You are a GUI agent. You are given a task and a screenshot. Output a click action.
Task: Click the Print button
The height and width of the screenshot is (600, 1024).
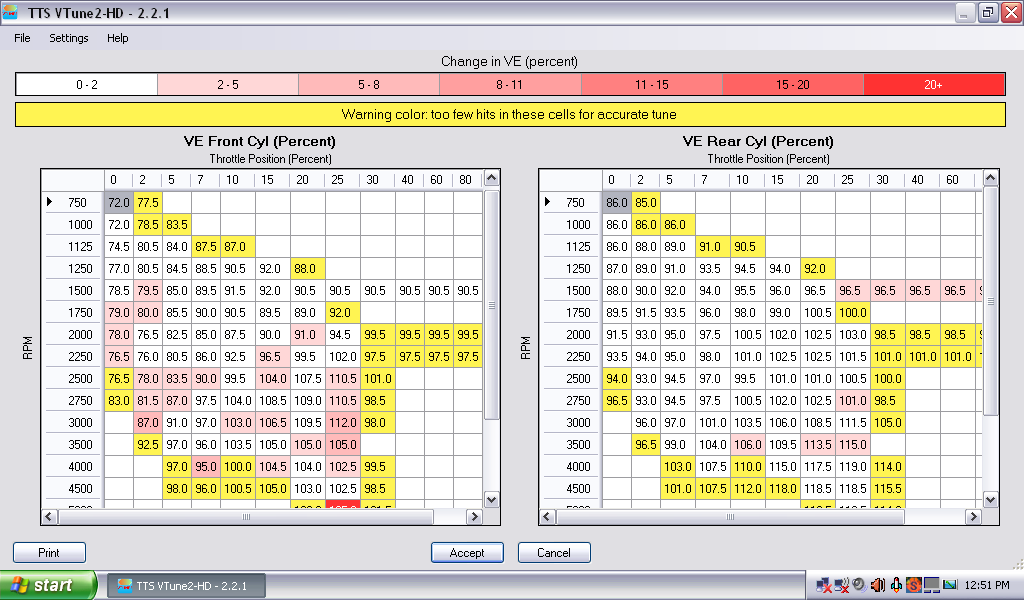point(49,552)
